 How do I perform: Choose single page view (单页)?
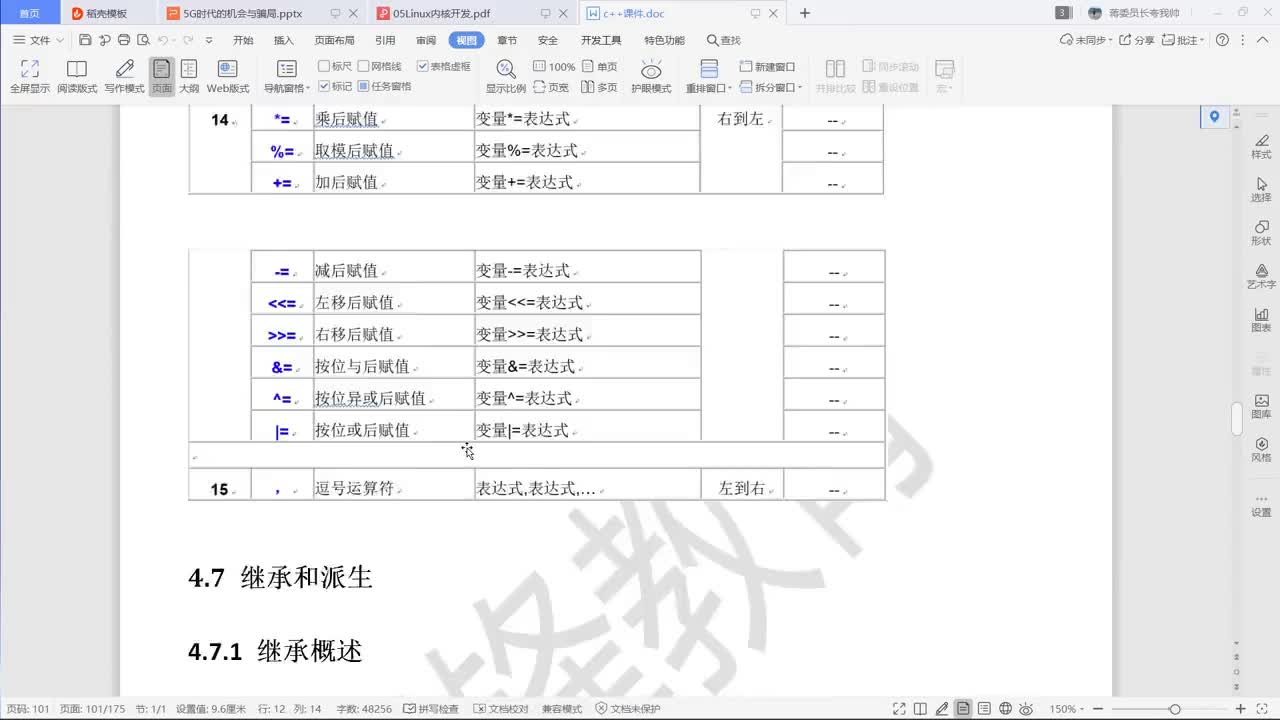click(600, 67)
